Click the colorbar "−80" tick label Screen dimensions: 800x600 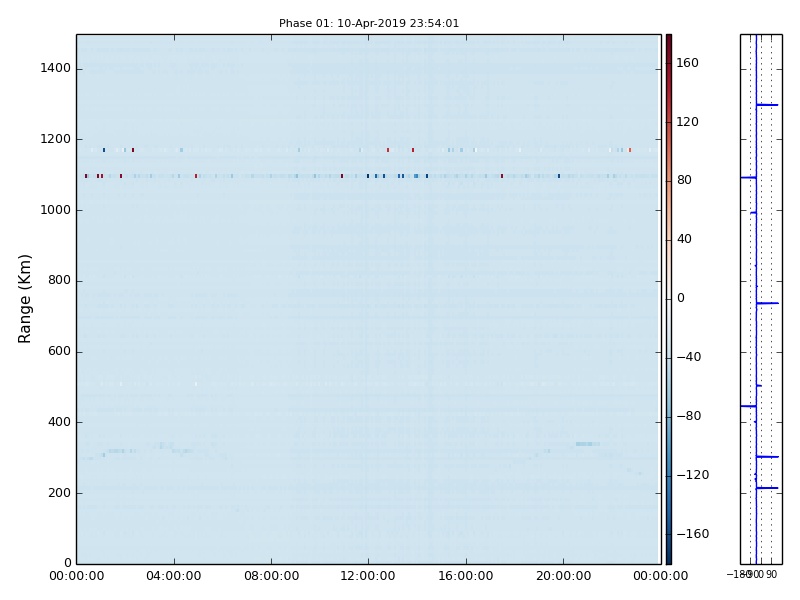pos(689,416)
